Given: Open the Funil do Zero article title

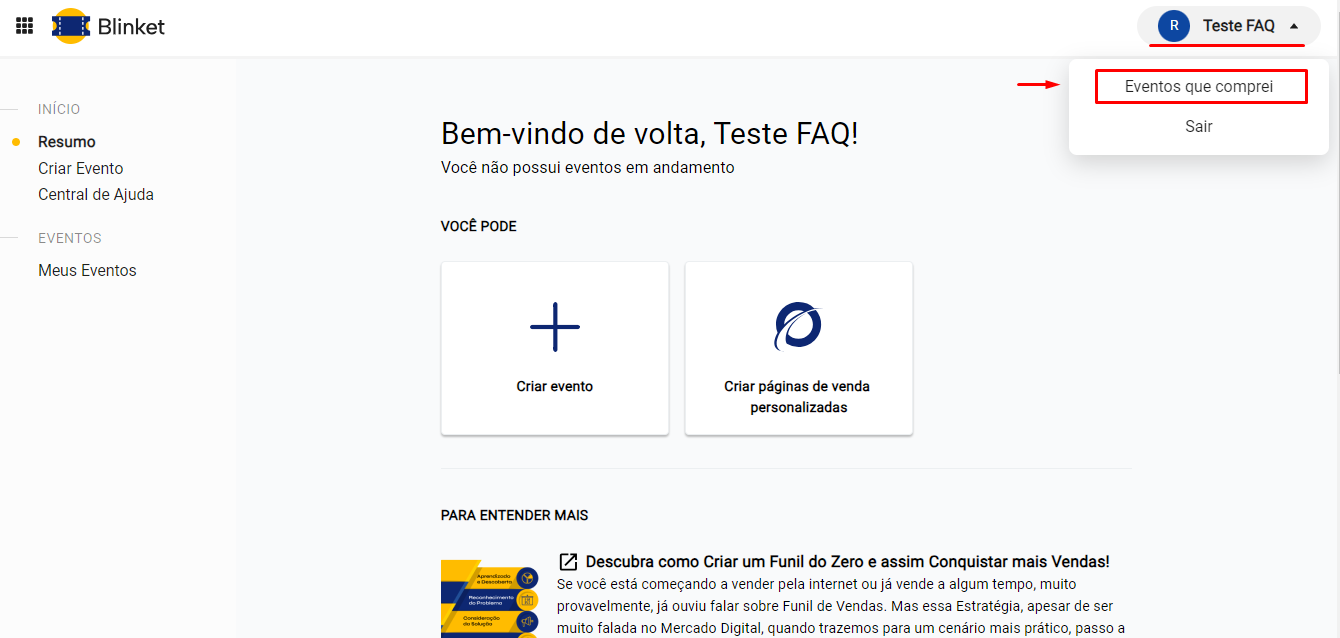Looking at the screenshot, I should pyautogui.click(x=847, y=562).
